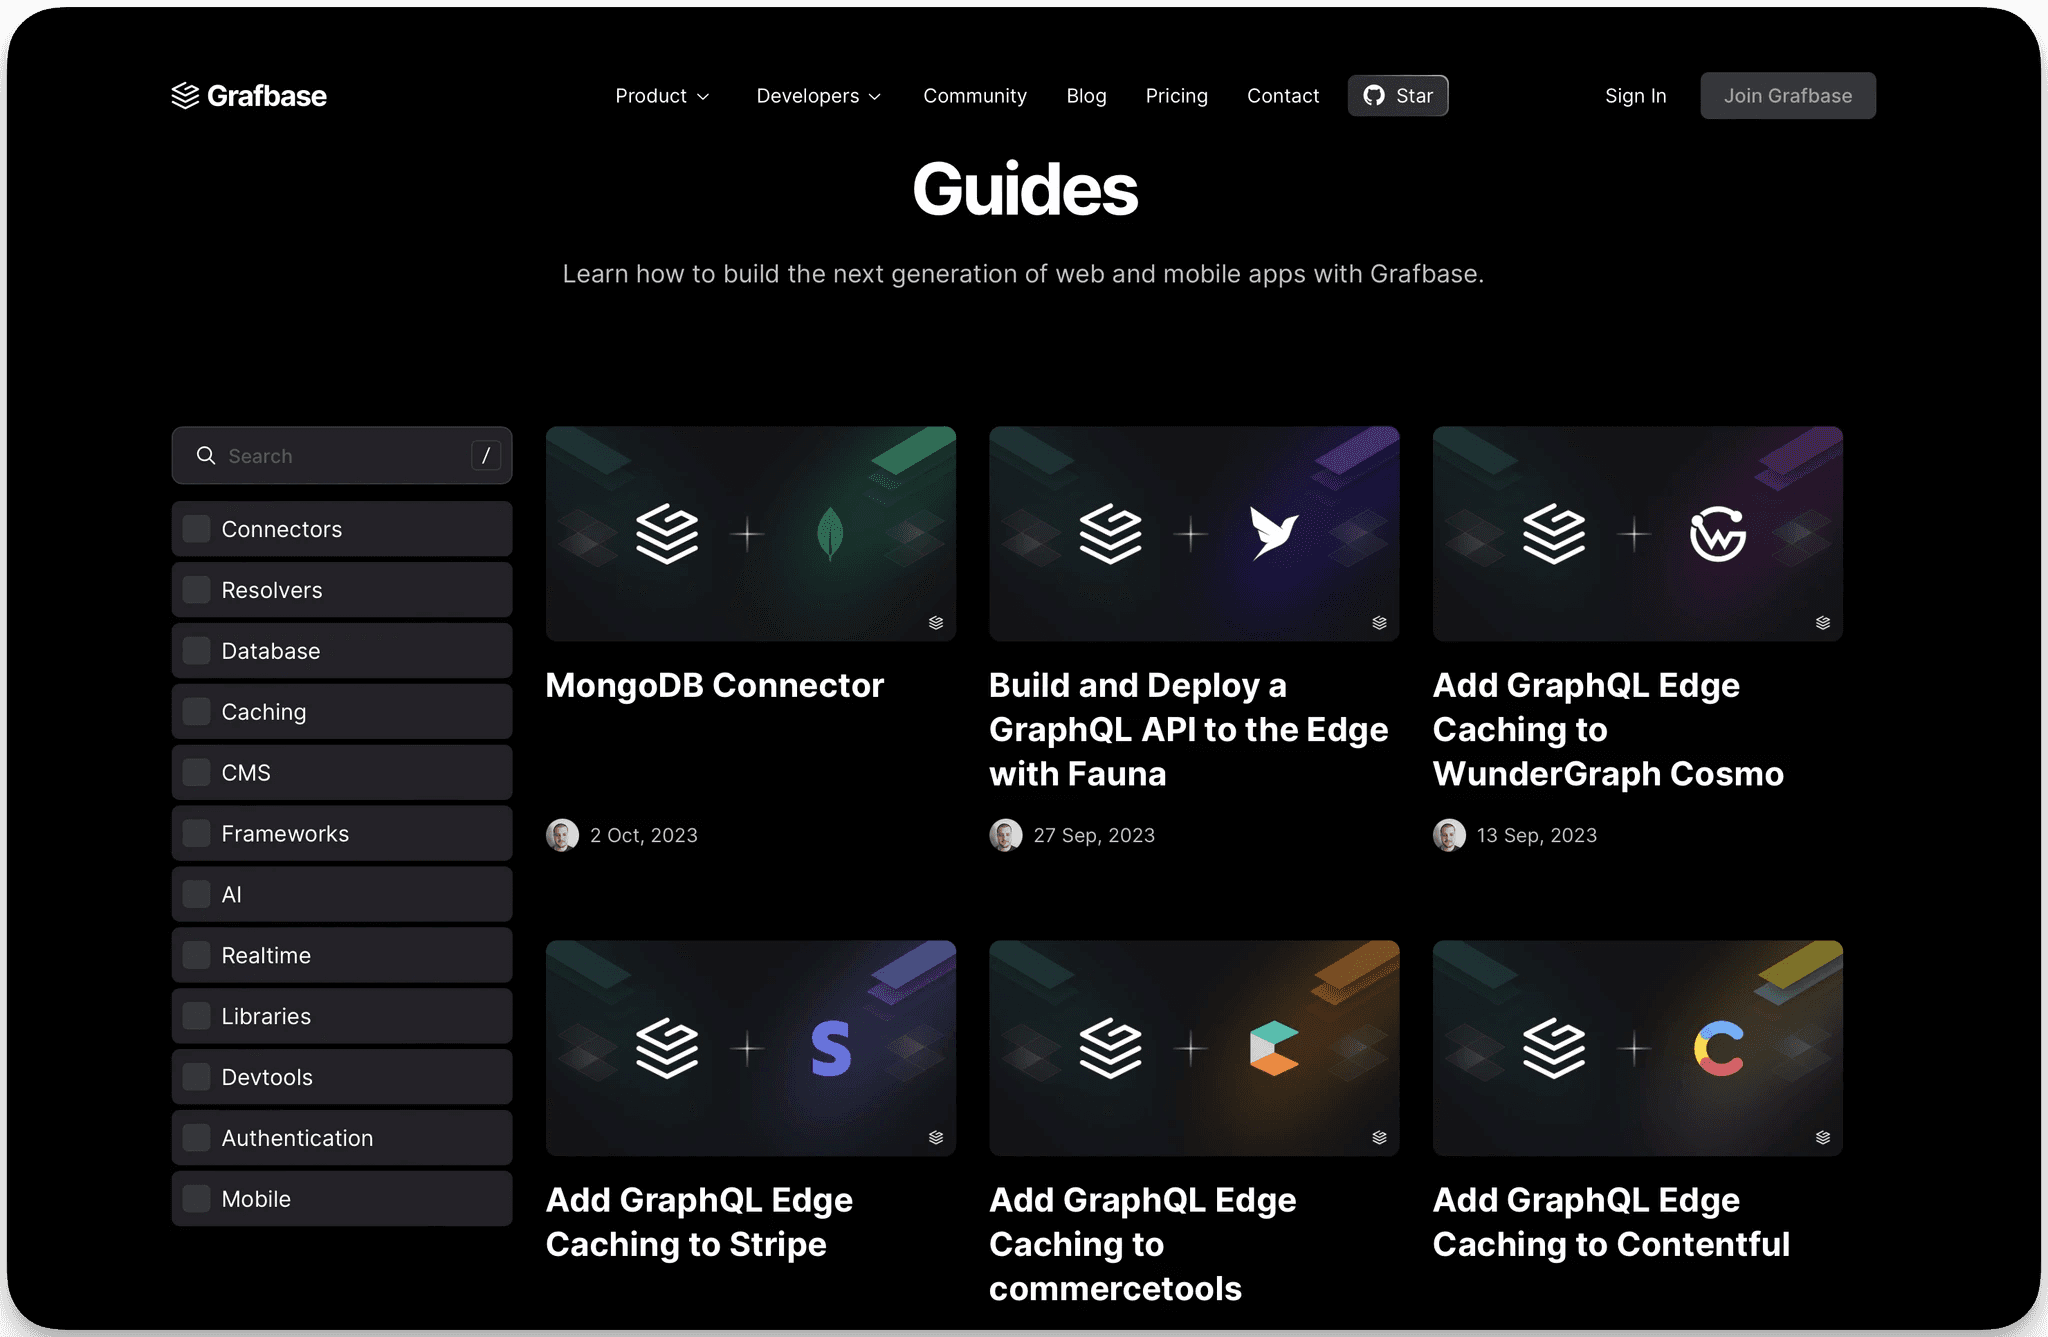Expand the Developers dropdown menu
Viewport: 2048px width, 1337px height.
pyautogui.click(x=818, y=96)
